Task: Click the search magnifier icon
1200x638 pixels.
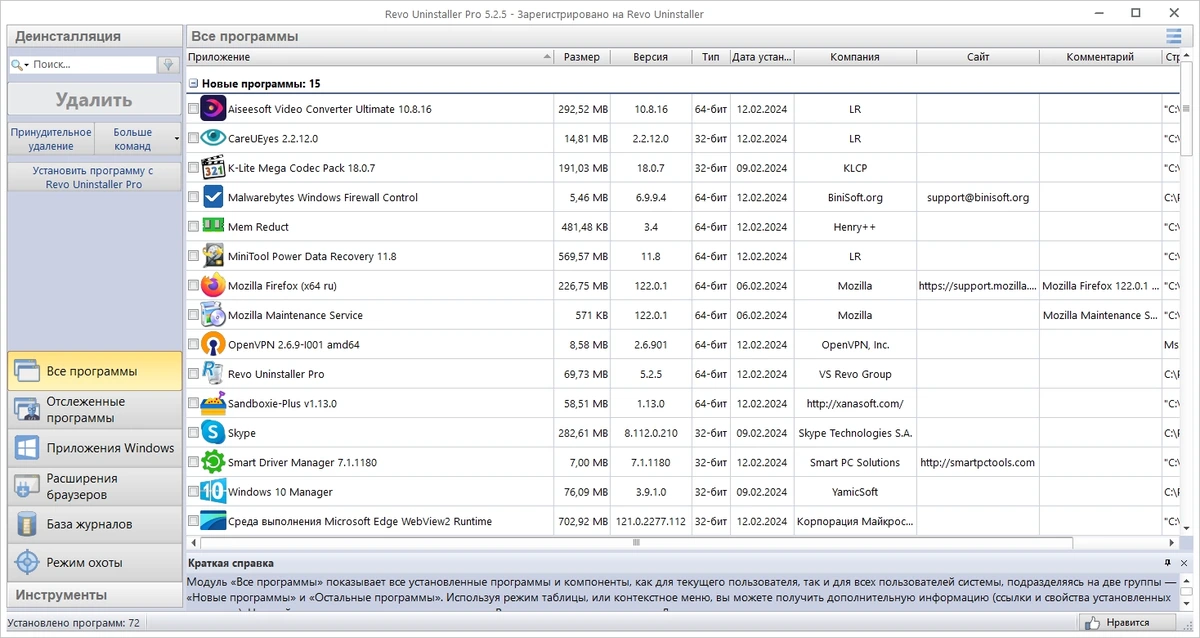Action: click(x=17, y=65)
